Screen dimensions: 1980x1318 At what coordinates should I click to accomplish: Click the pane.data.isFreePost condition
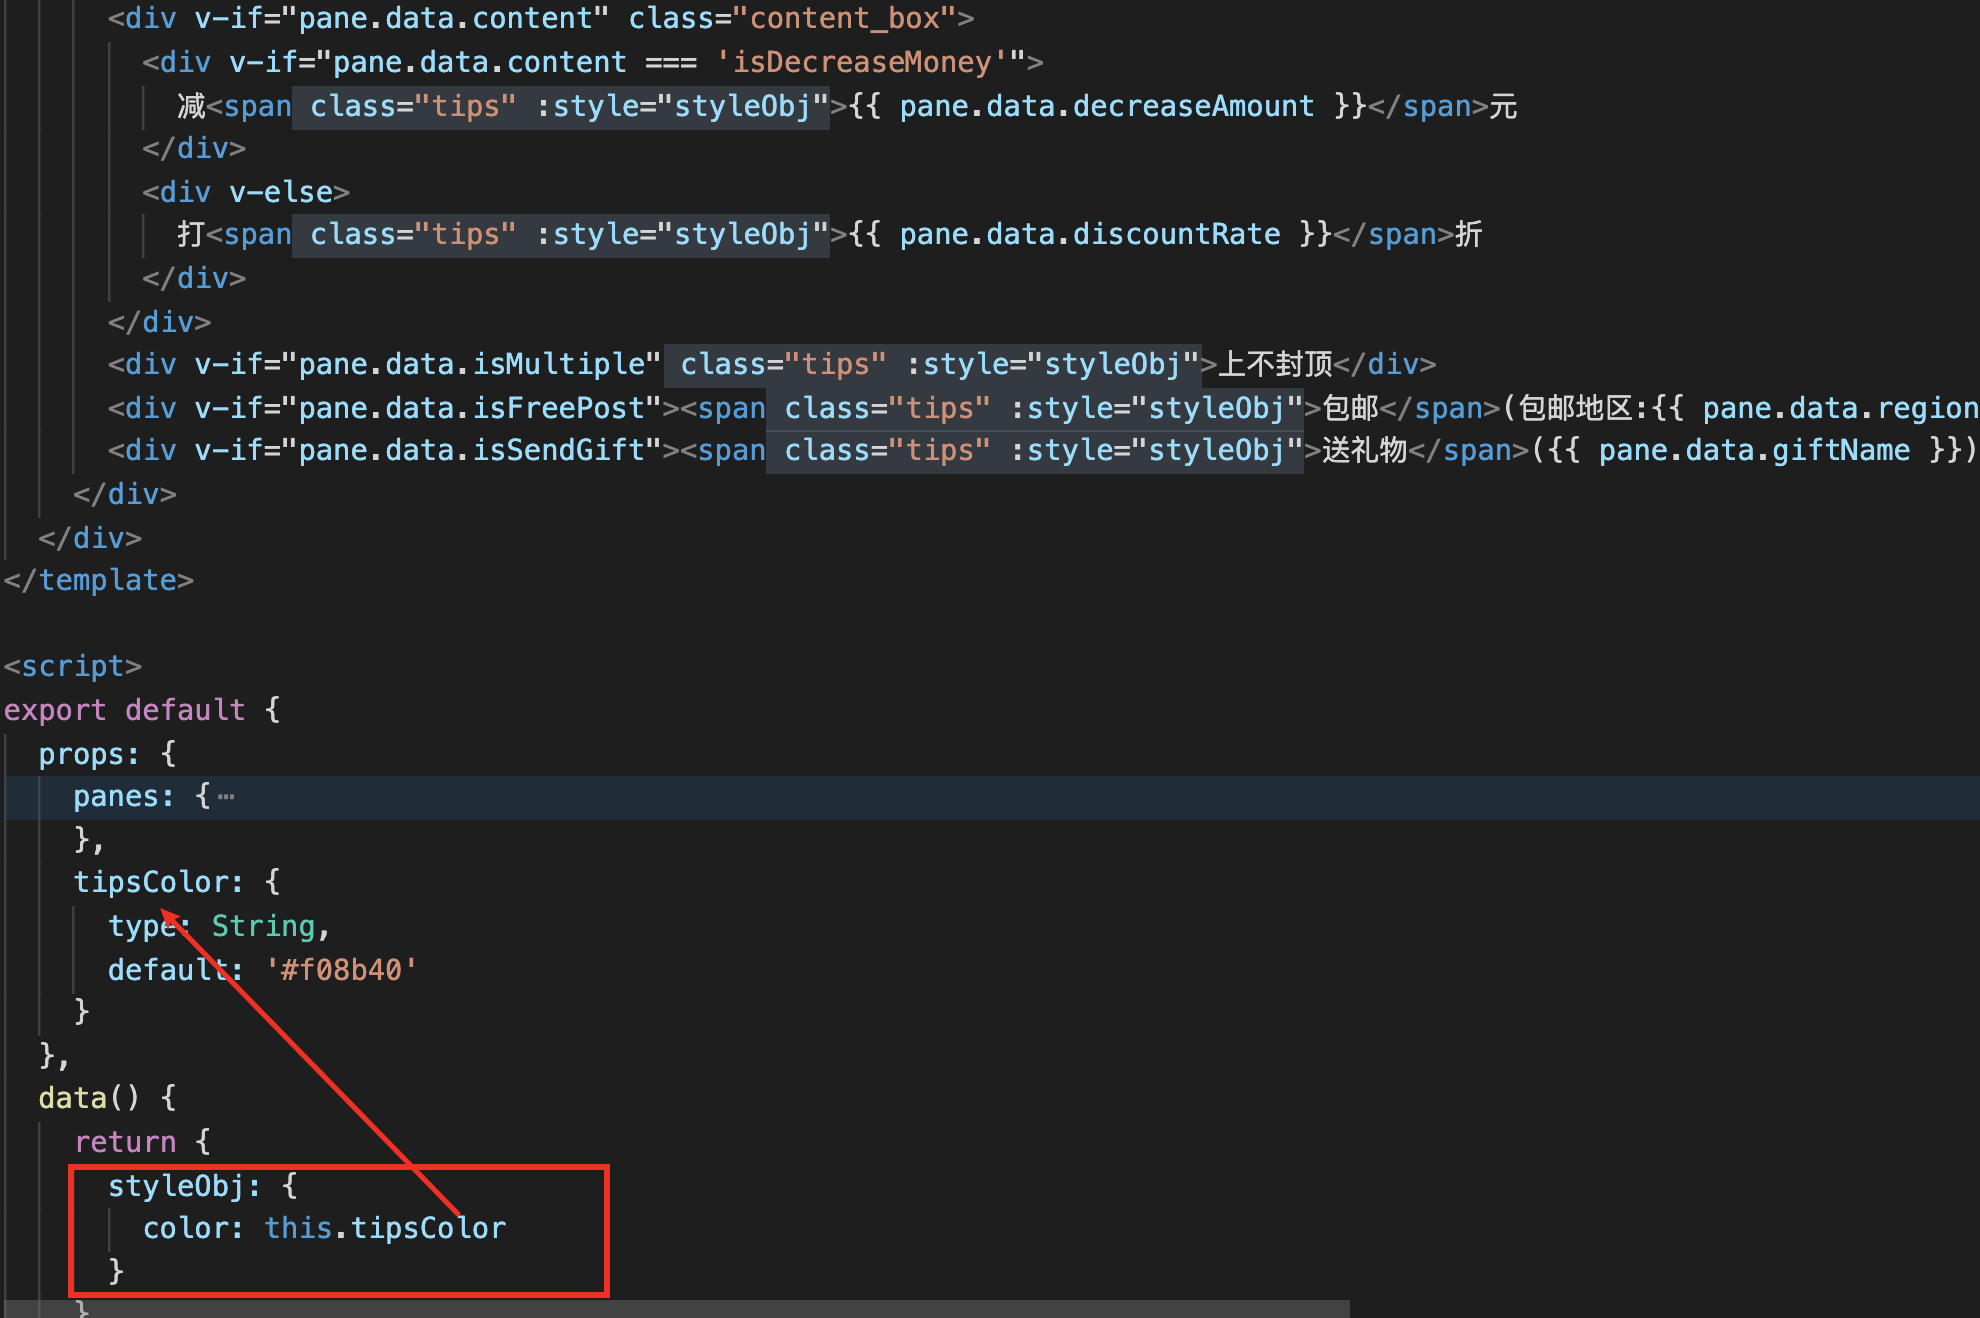(x=471, y=408)
